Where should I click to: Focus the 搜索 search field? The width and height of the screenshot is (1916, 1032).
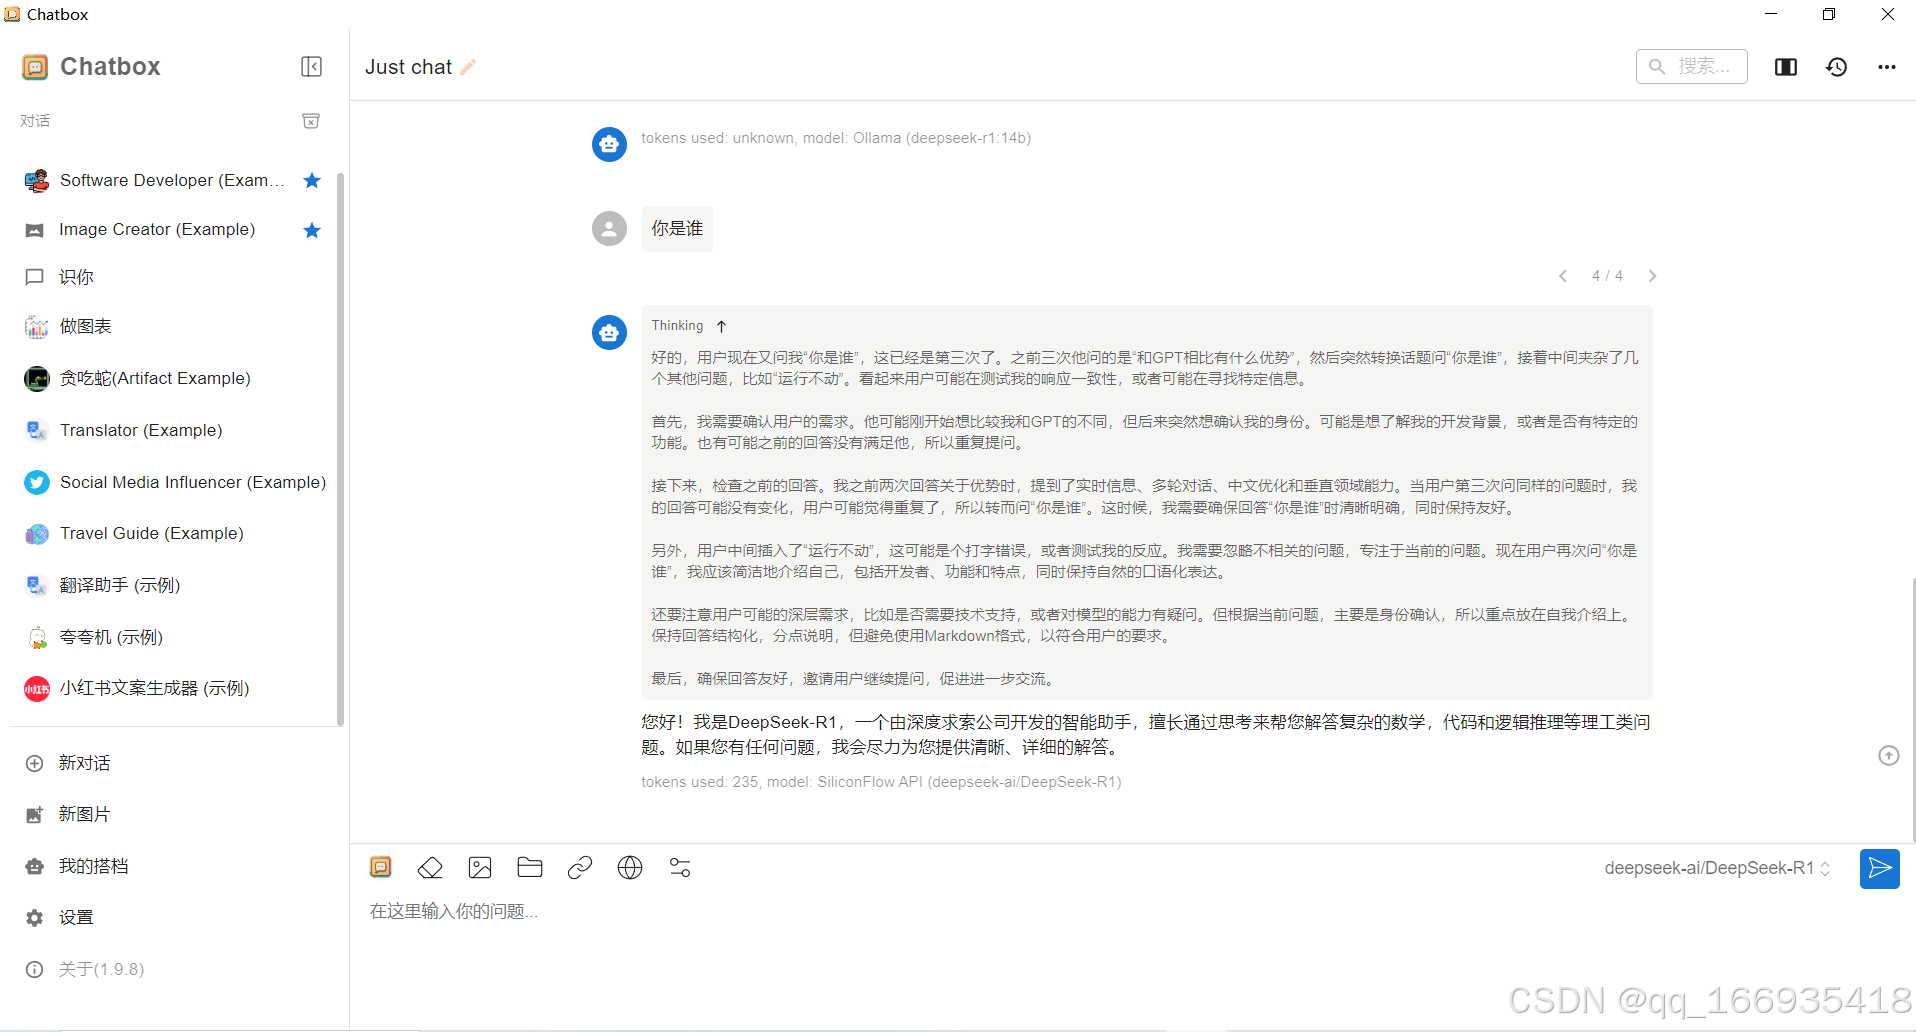1691,66
